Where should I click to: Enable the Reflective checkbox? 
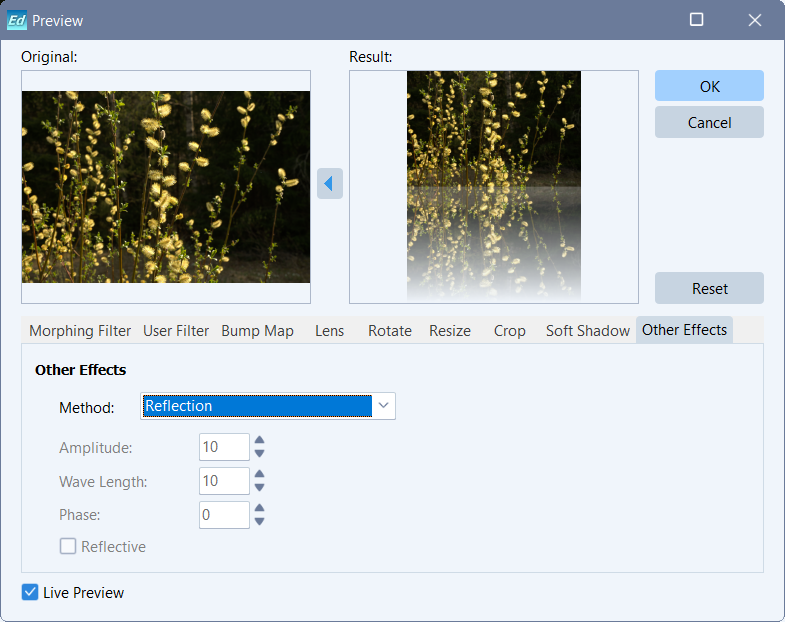tap(68, 547)
